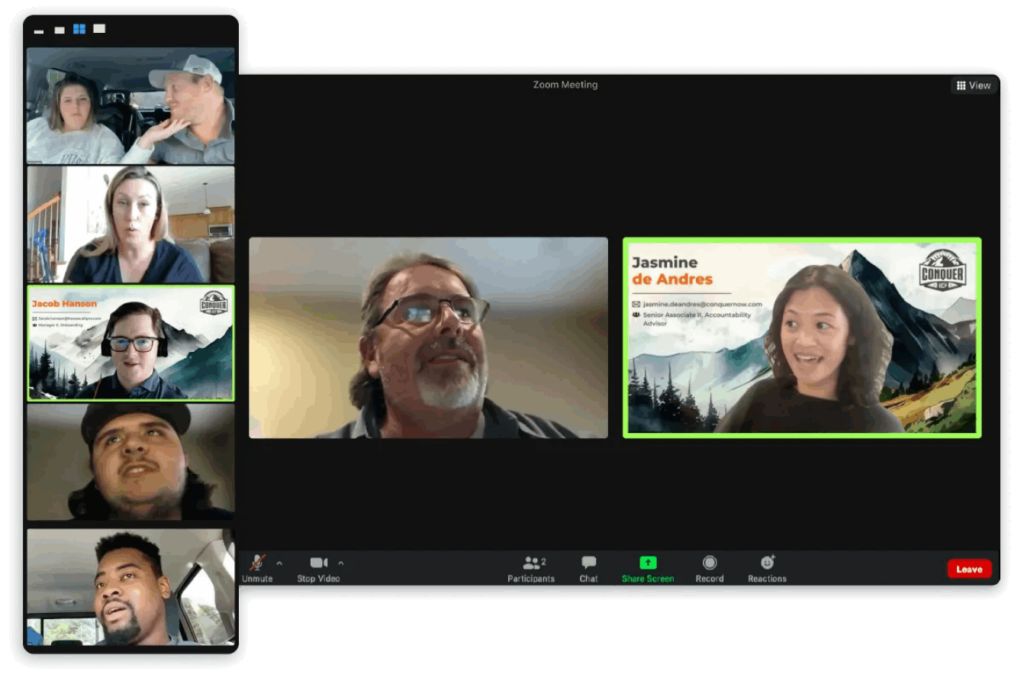Leave the meeting

[969, 569]
